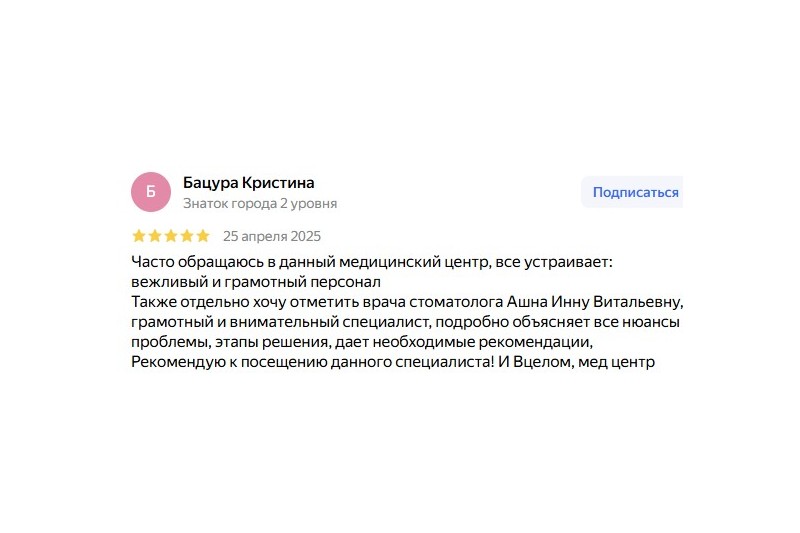Click the first yellow rating star
The height and width of the screenshot is (533, 800).
(x=139, y=236)
